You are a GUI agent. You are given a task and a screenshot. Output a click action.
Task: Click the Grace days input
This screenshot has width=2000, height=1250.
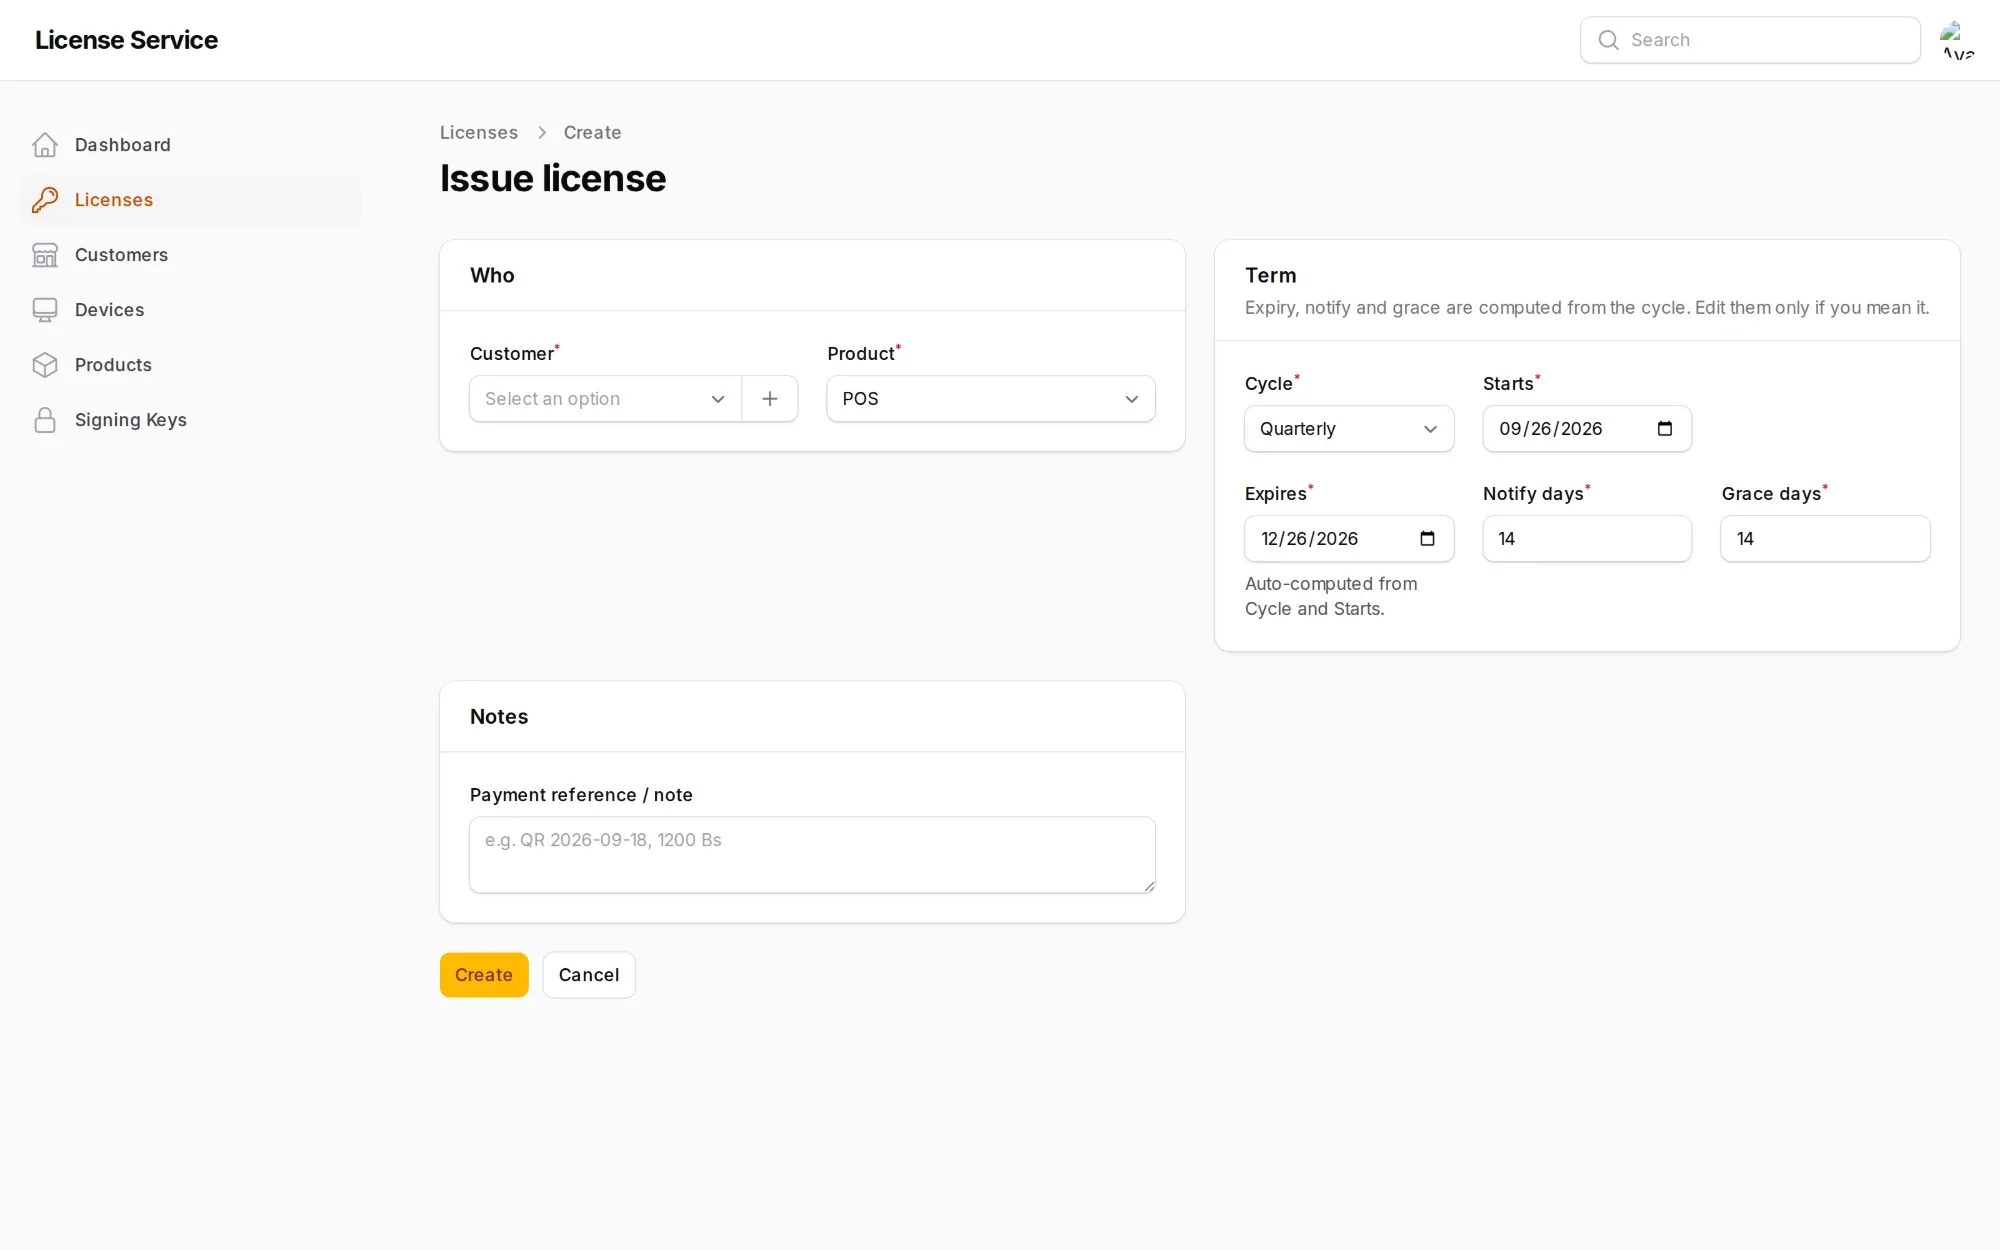click(1825, 539)
